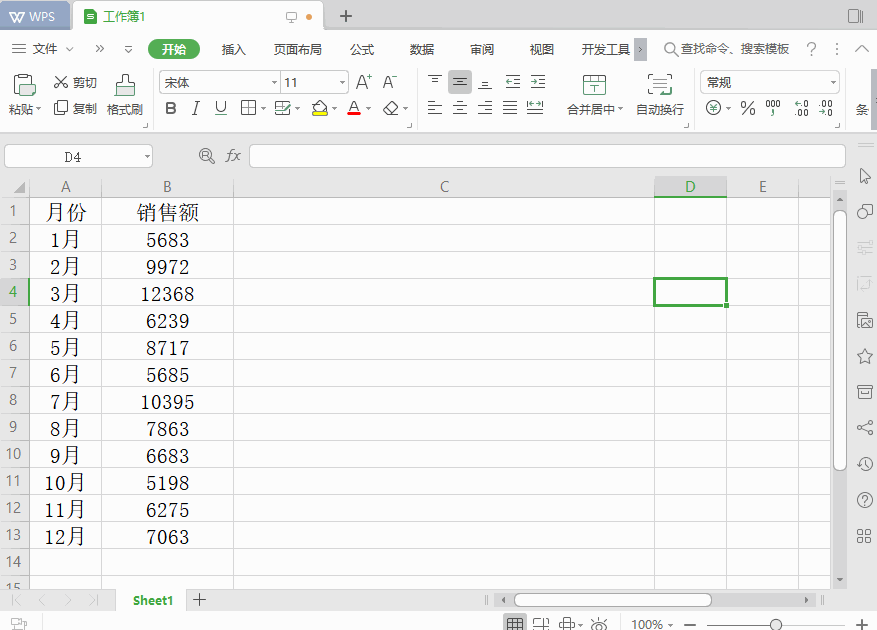Toggle bold formatting

(170, 108)
